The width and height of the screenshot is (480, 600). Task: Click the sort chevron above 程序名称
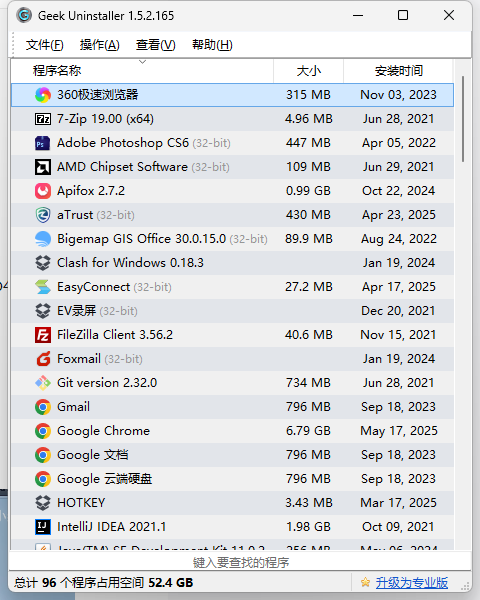click(x=142, y=62)
